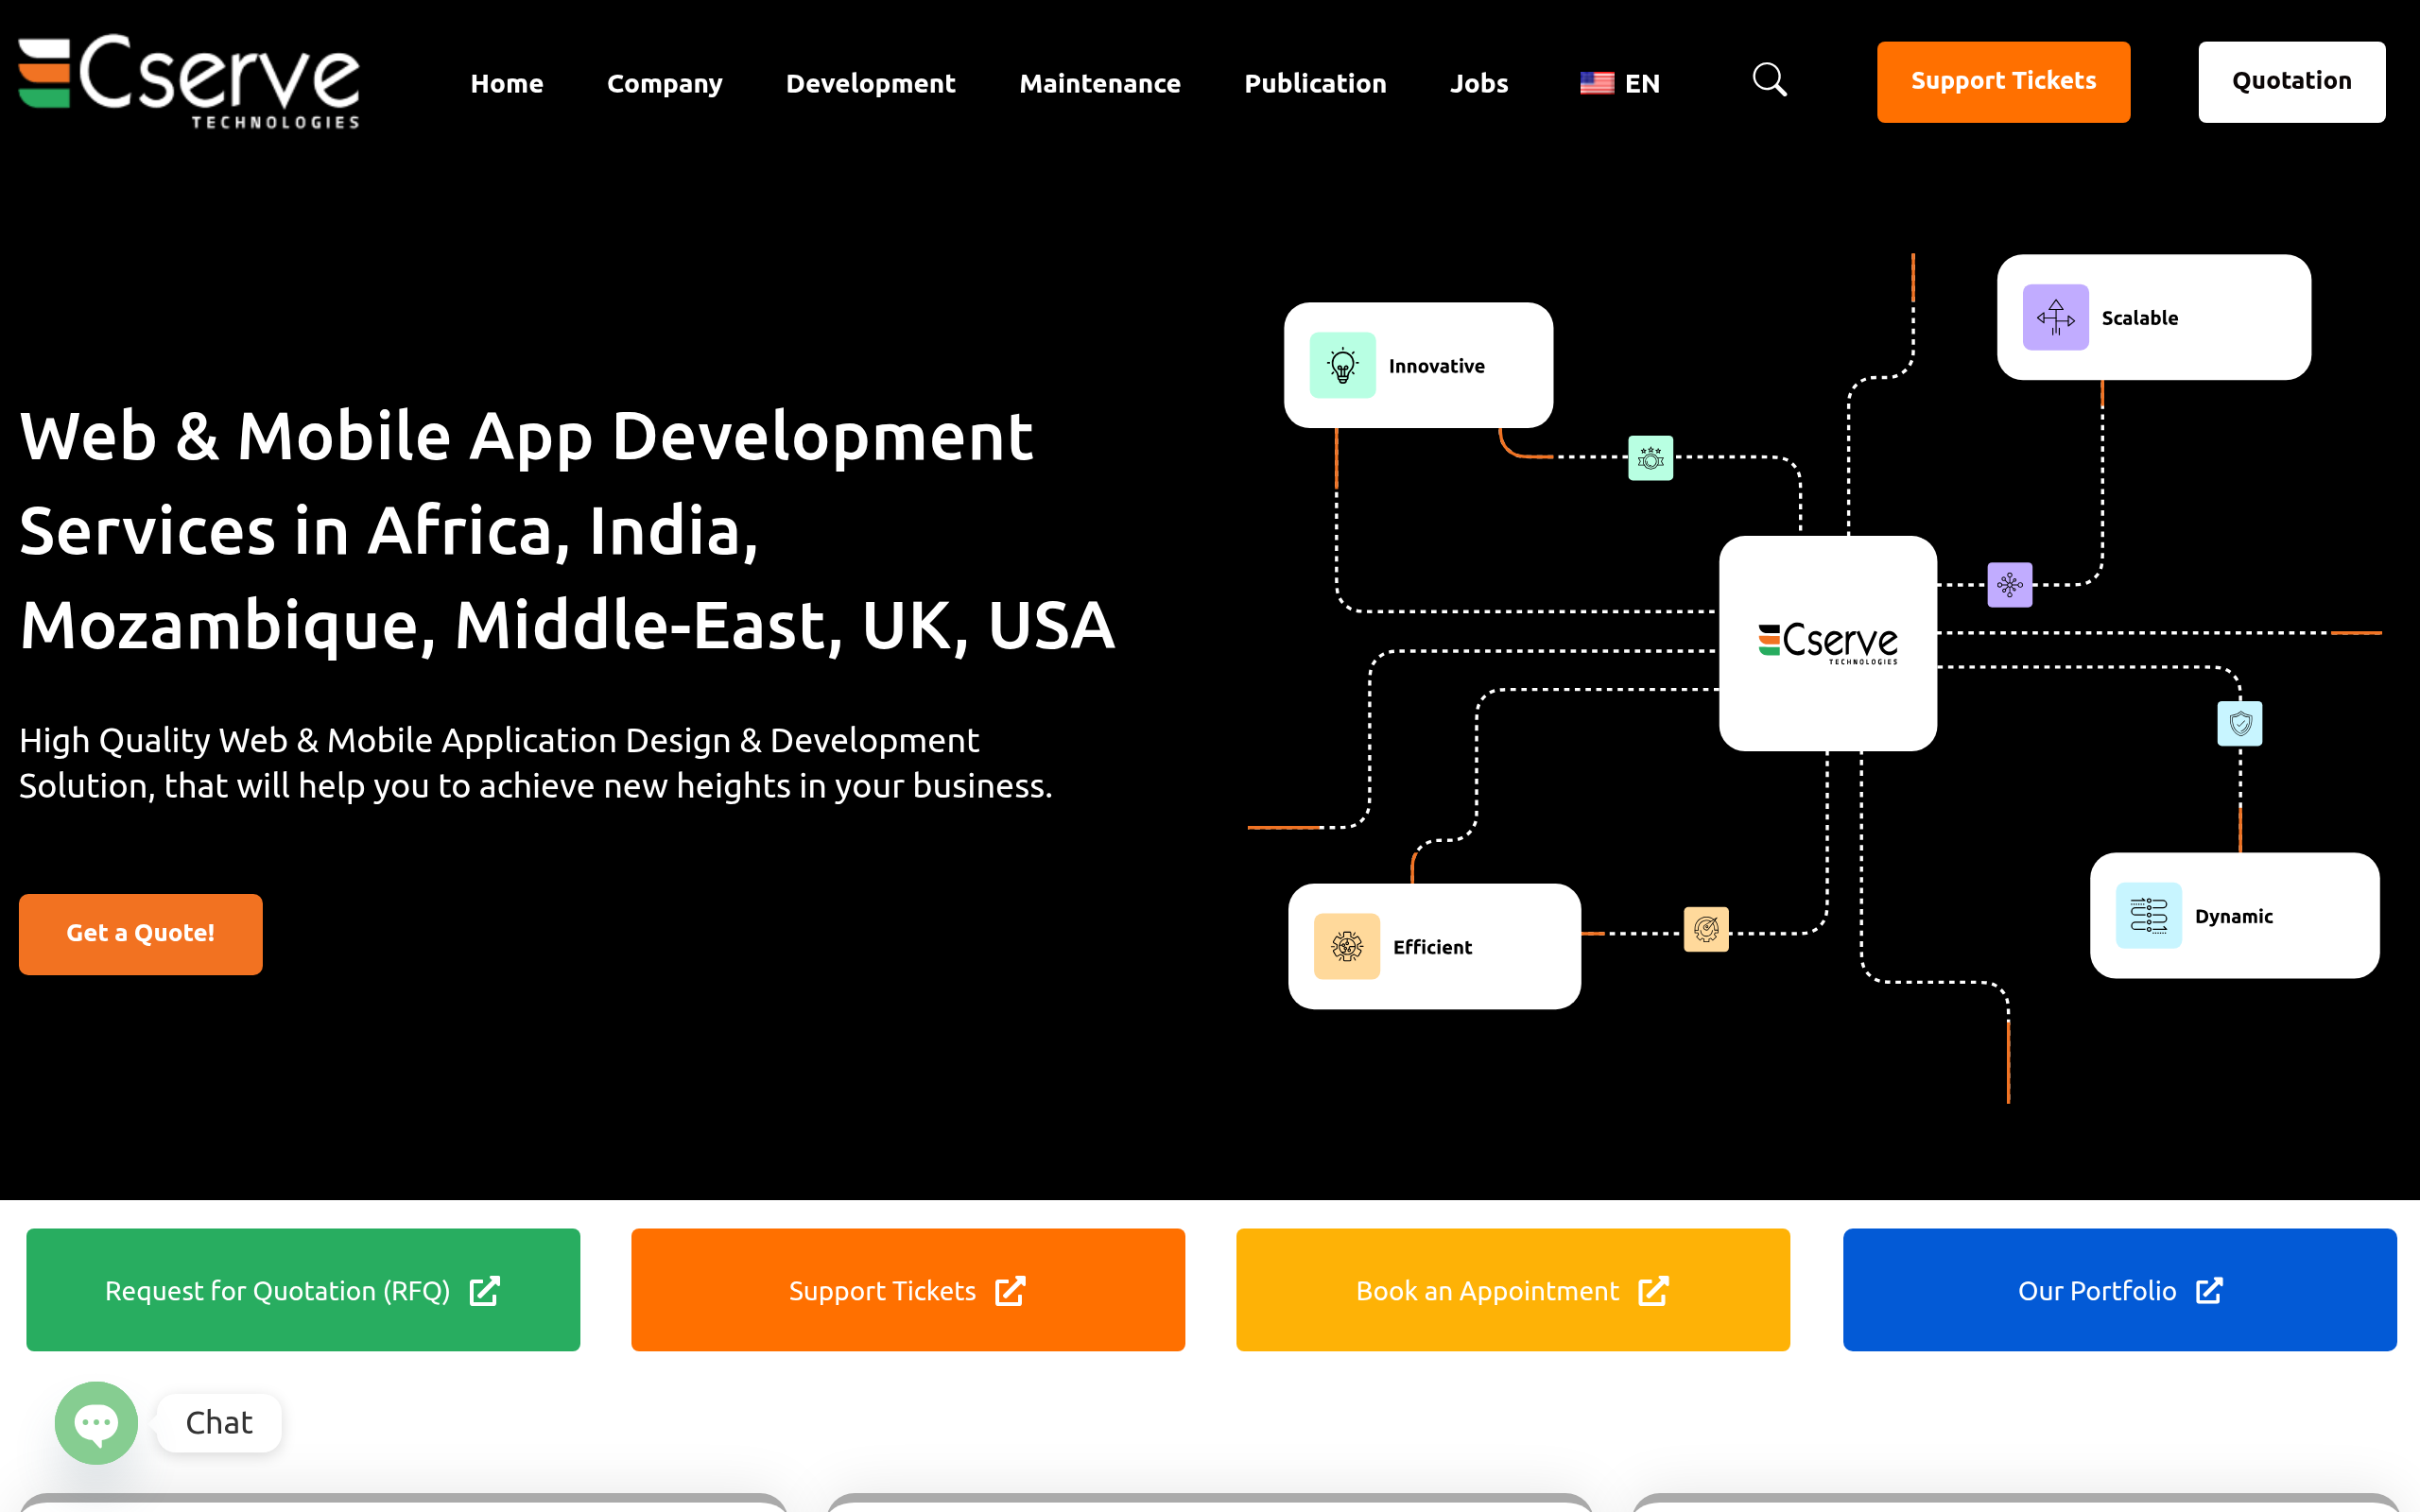Click the Efficient card label
Screen dimensions: 2420x1512
(x=1432, y=947)
